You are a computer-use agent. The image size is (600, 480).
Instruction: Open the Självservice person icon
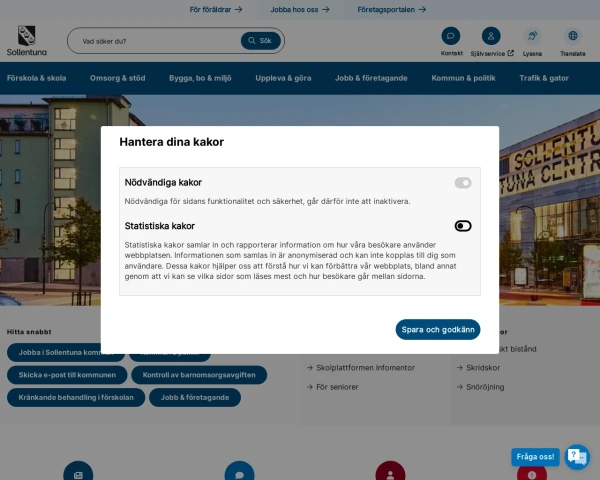(x=491, y=36)
